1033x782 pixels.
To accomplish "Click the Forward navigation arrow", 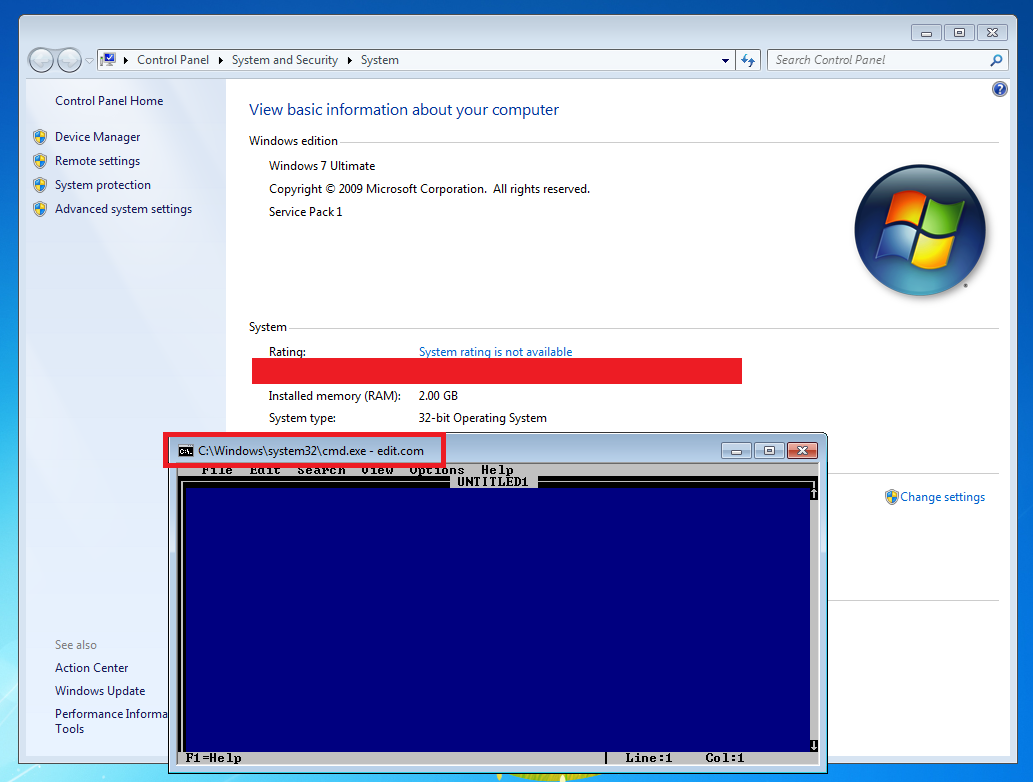I will tap(69, 61).
